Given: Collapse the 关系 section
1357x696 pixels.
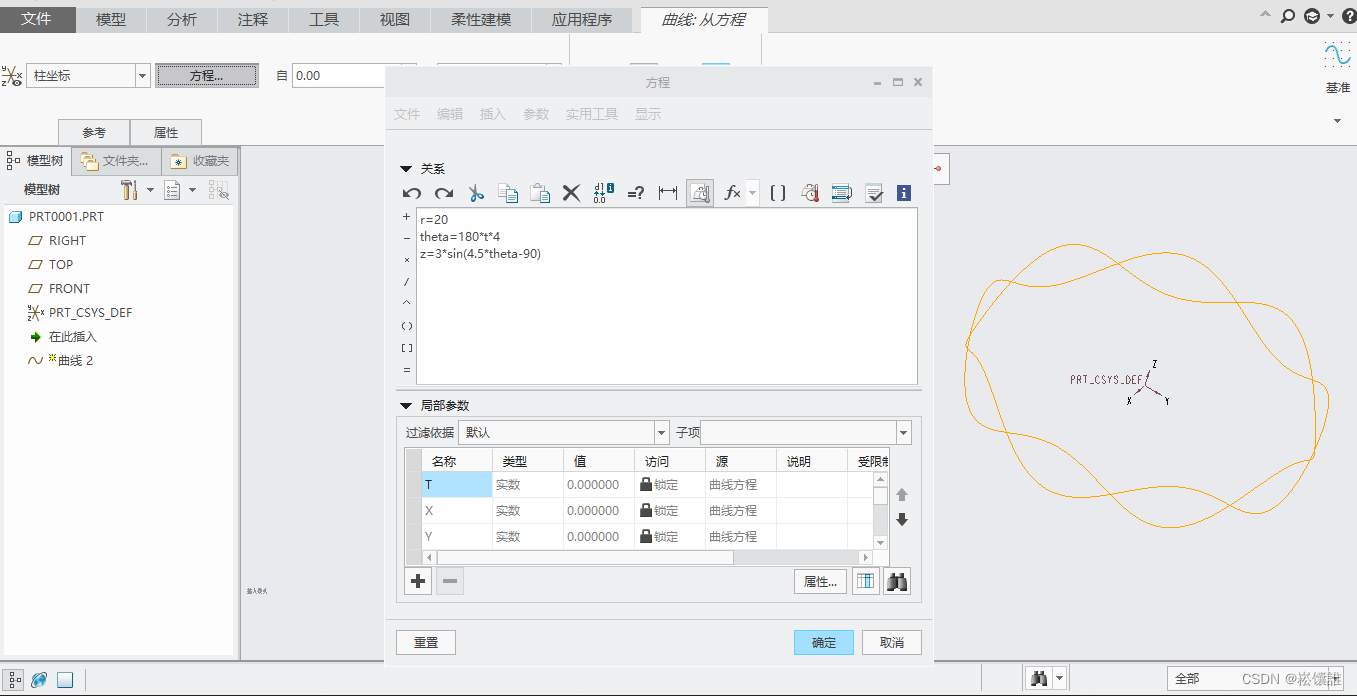Looking at the screenshot, I should click(x=406, y=169).
